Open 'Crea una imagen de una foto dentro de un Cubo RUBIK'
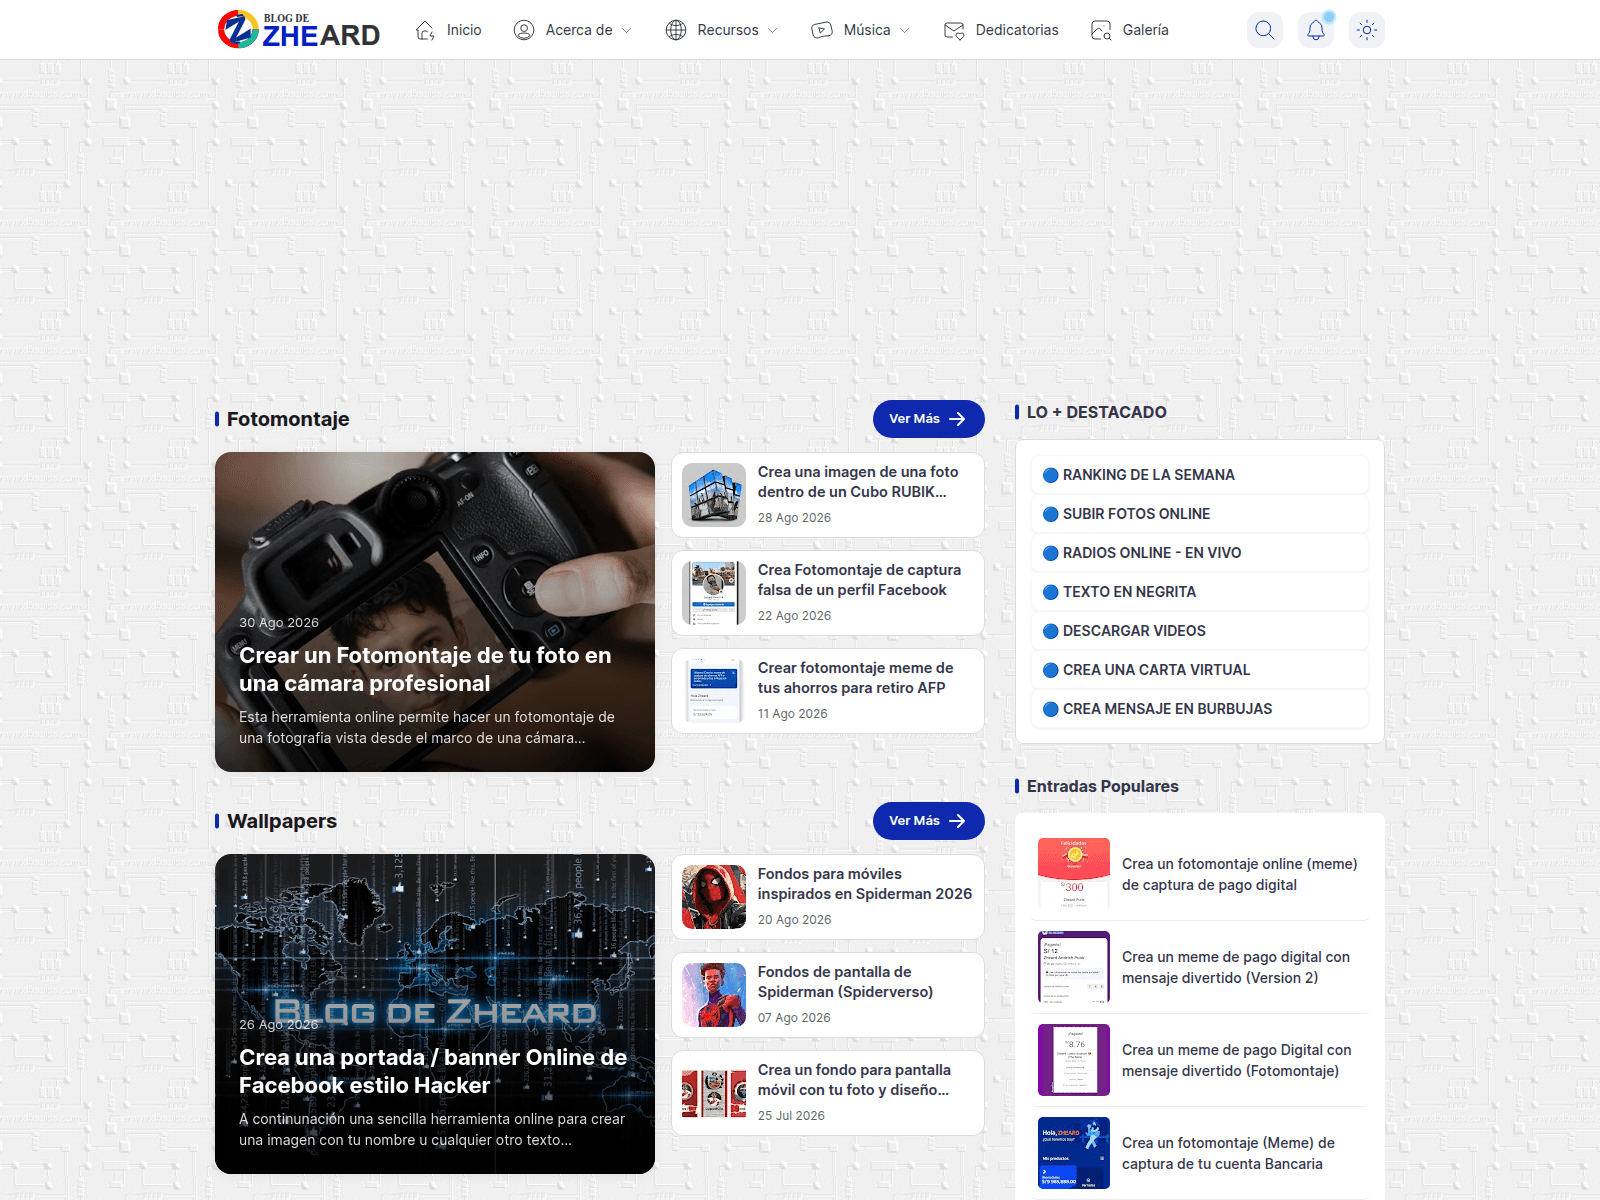 [x=858, y=482]
